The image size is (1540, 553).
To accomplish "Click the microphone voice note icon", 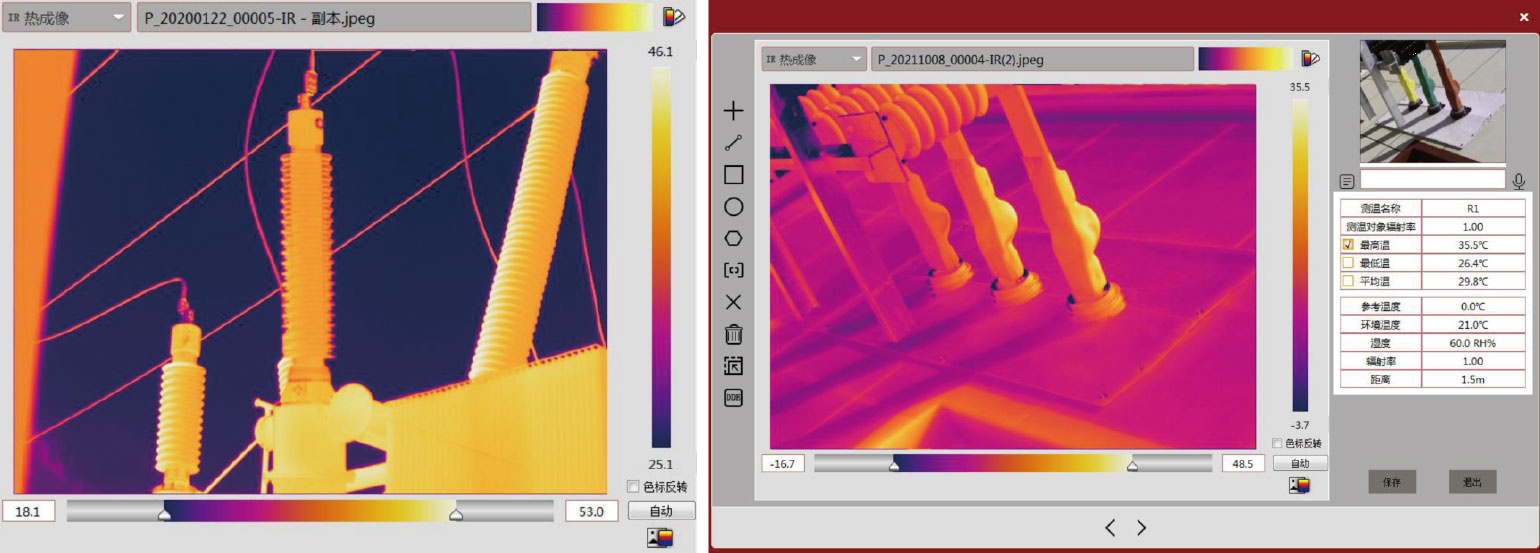I will click(x=1519, y=181).
